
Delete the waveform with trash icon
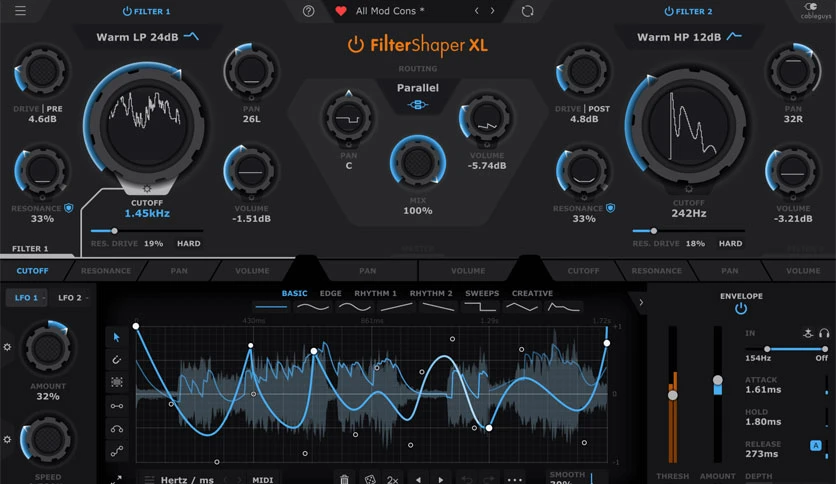point(344,479)
